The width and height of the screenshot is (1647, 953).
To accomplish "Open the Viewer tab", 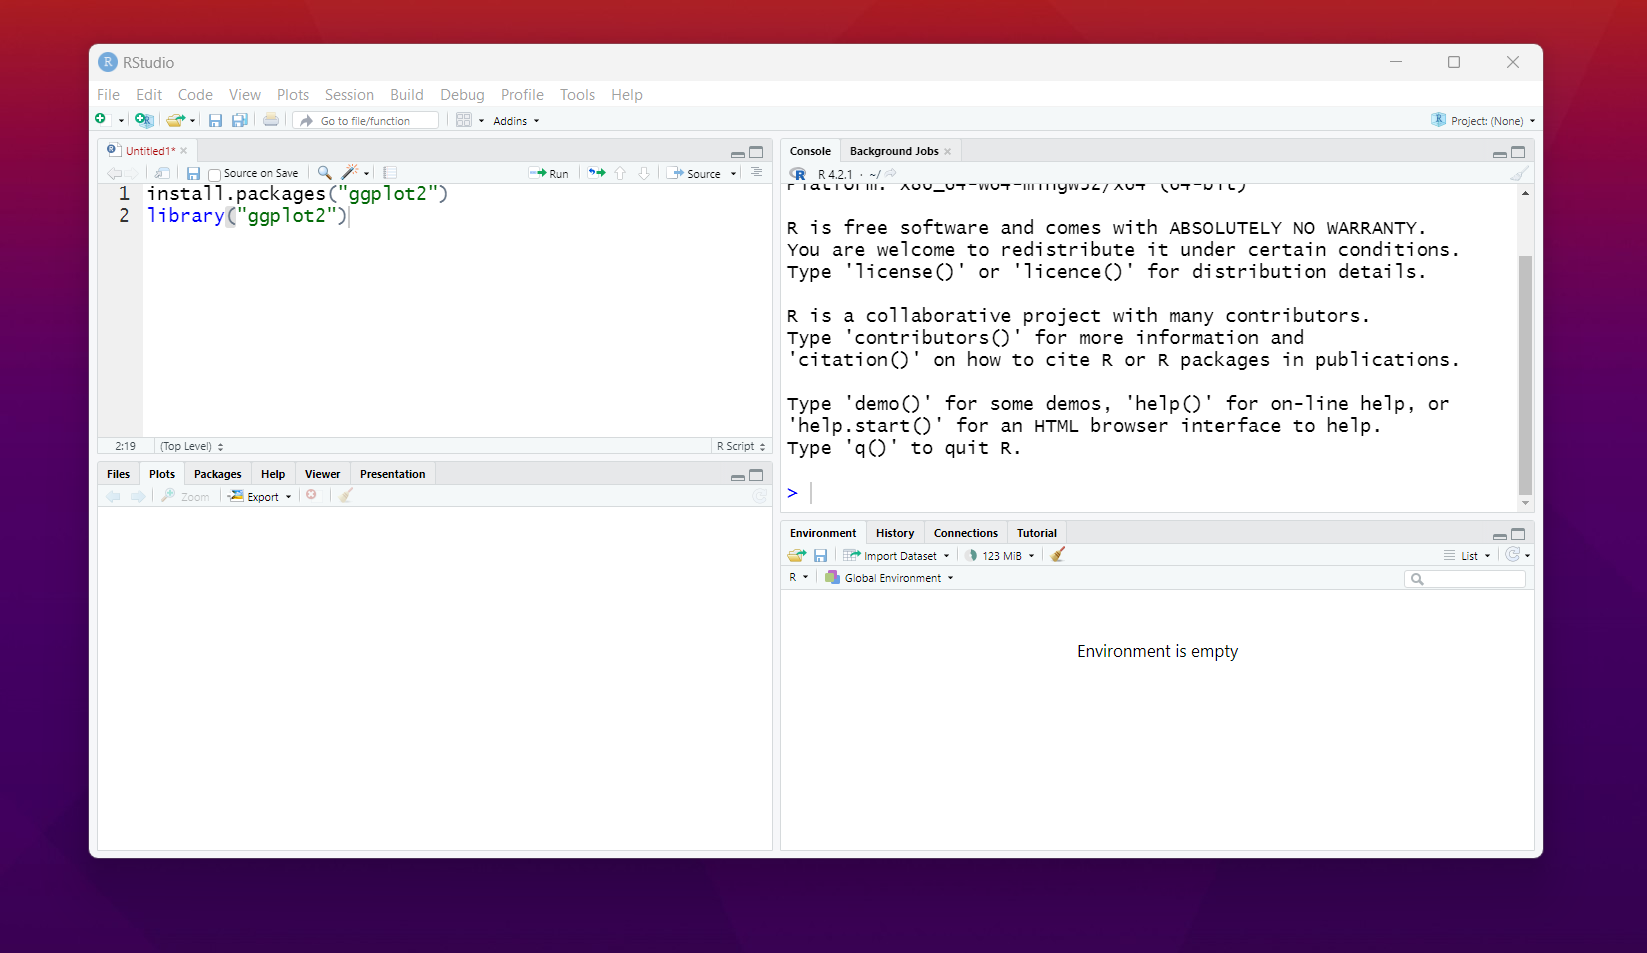I will 322,474.
